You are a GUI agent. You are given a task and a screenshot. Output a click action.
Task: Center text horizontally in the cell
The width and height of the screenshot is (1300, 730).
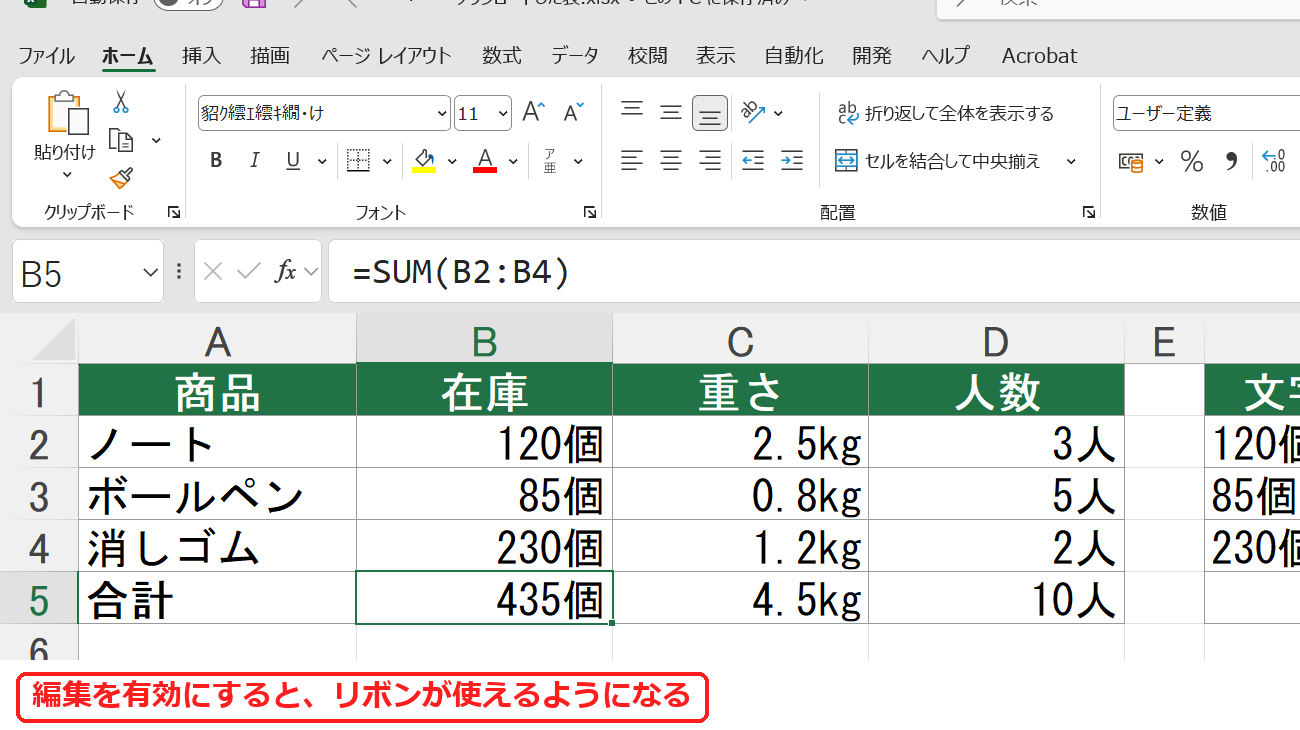click(x=671, y=160)
